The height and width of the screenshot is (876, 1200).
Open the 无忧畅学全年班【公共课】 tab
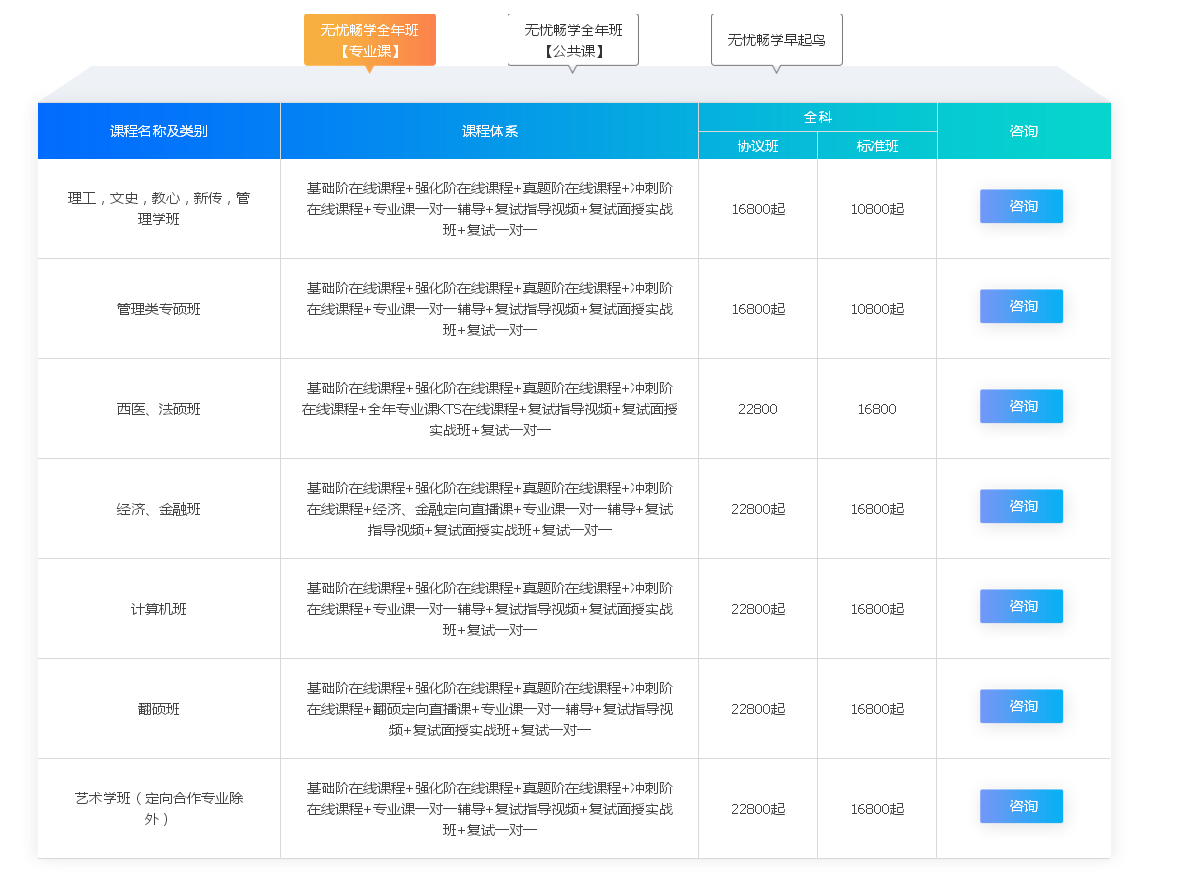coord(572,39)
